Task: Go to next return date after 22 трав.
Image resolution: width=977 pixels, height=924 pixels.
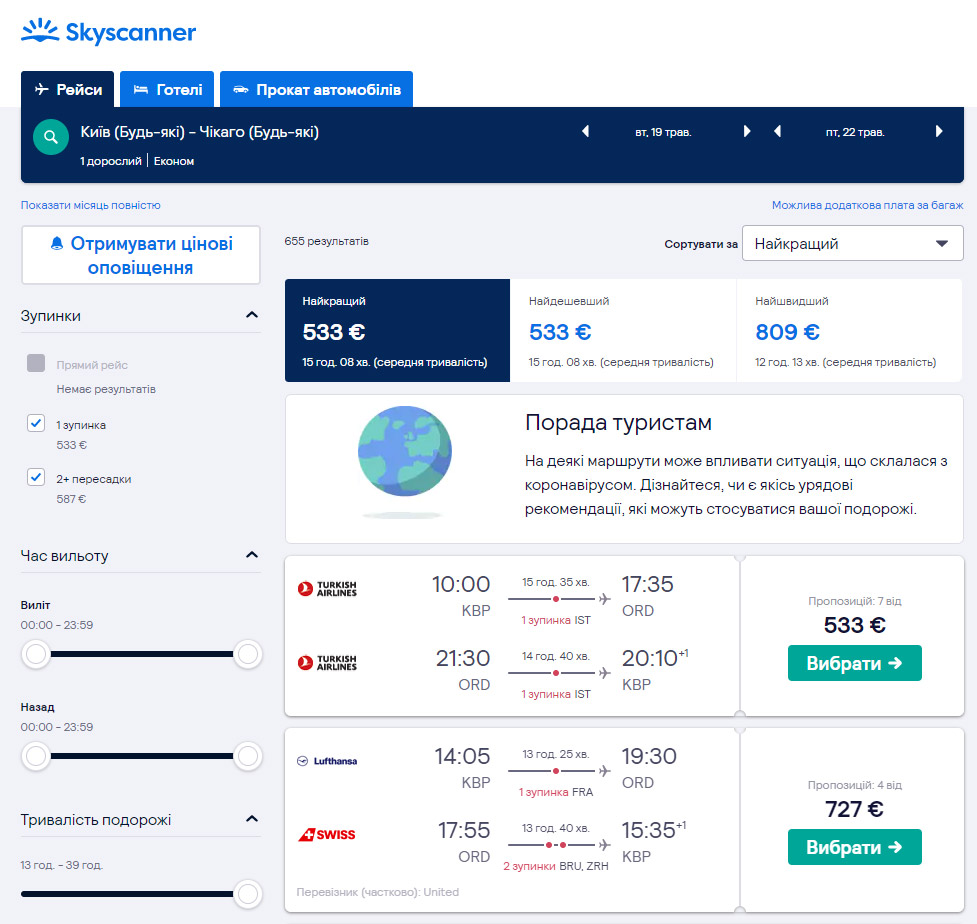Action: (939, 131)
